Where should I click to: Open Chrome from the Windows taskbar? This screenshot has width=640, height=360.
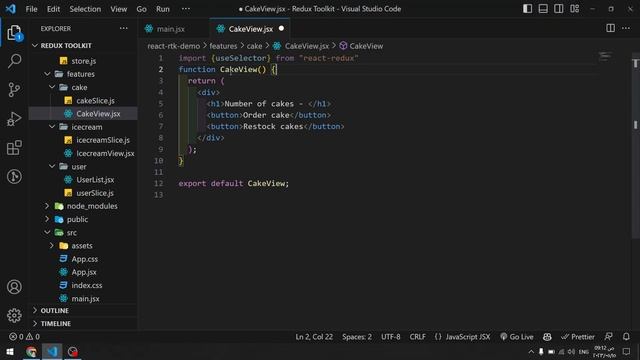tap(31, 351)
